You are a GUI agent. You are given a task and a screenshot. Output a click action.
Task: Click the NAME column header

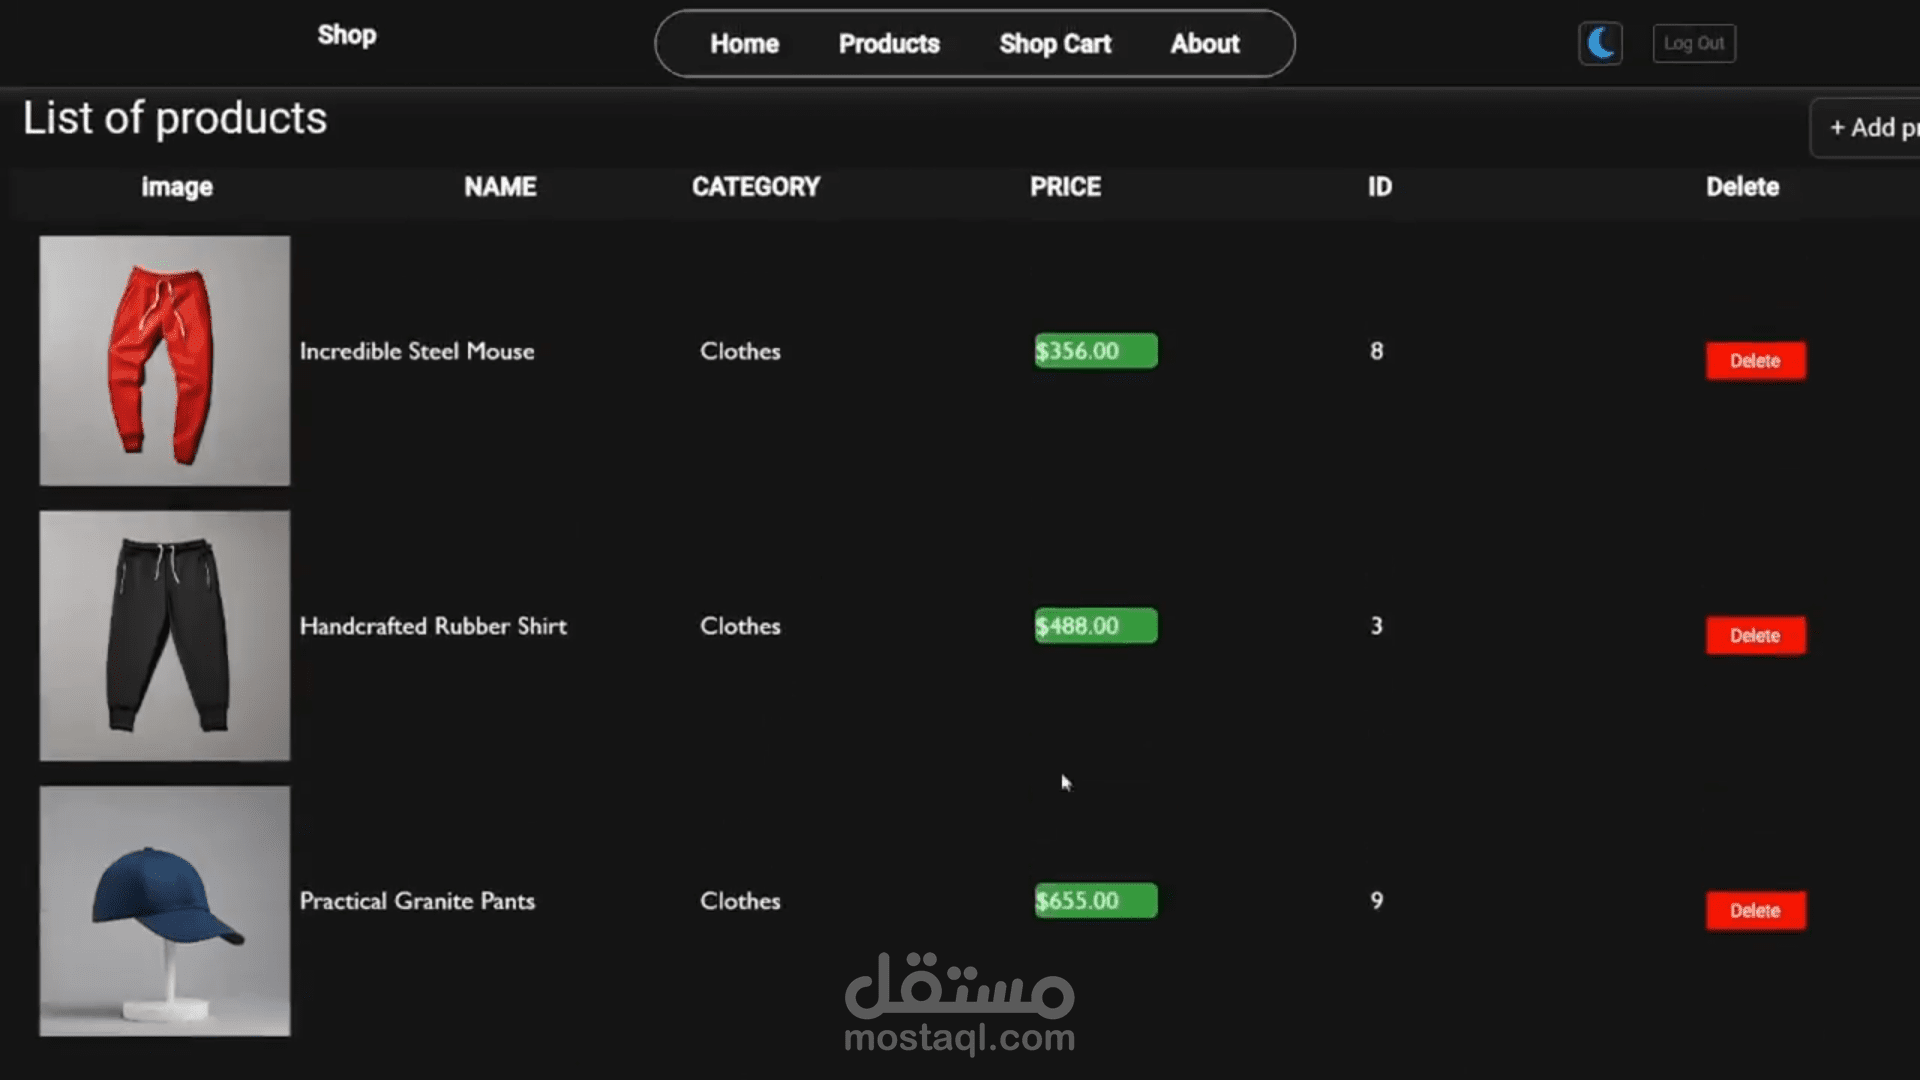(x=500, y=187)
